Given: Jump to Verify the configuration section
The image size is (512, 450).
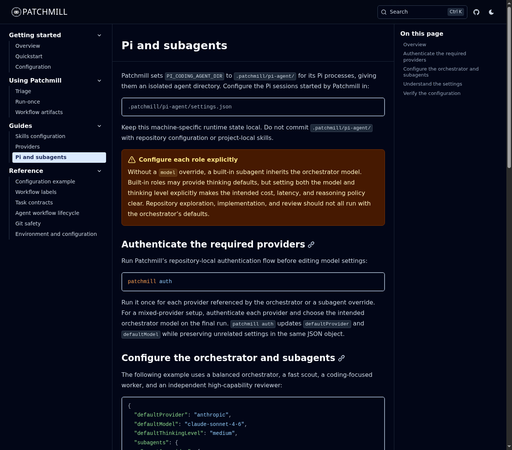Looking at the screenshot, I should pyautogui.click(x=432, y=93).
